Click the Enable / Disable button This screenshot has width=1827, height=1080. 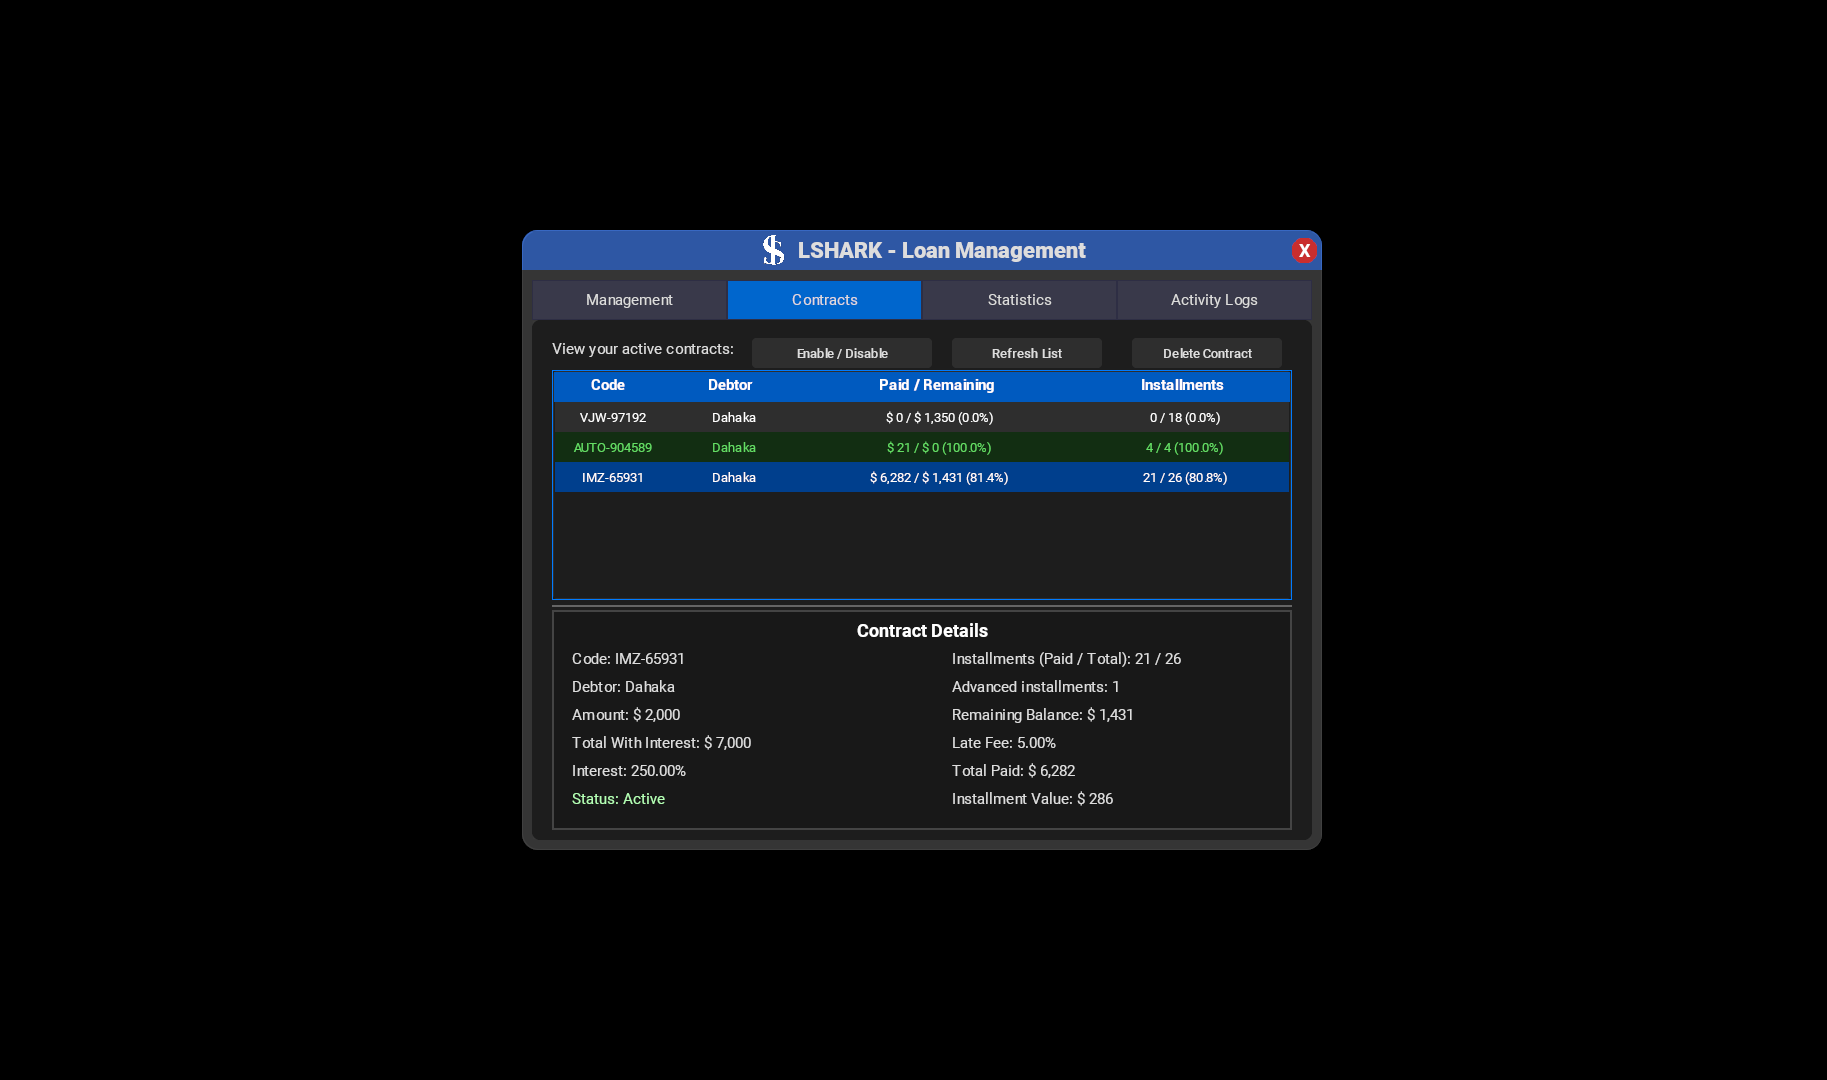click(842, 353)
